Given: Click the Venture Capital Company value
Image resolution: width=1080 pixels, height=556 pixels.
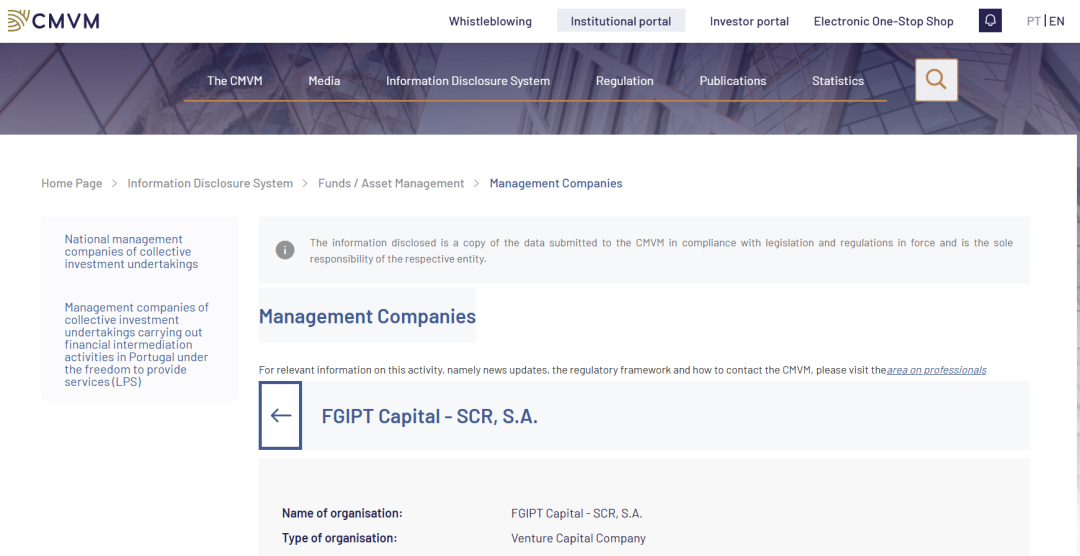Looking at the screenshot, I should [x=579, y=538].
